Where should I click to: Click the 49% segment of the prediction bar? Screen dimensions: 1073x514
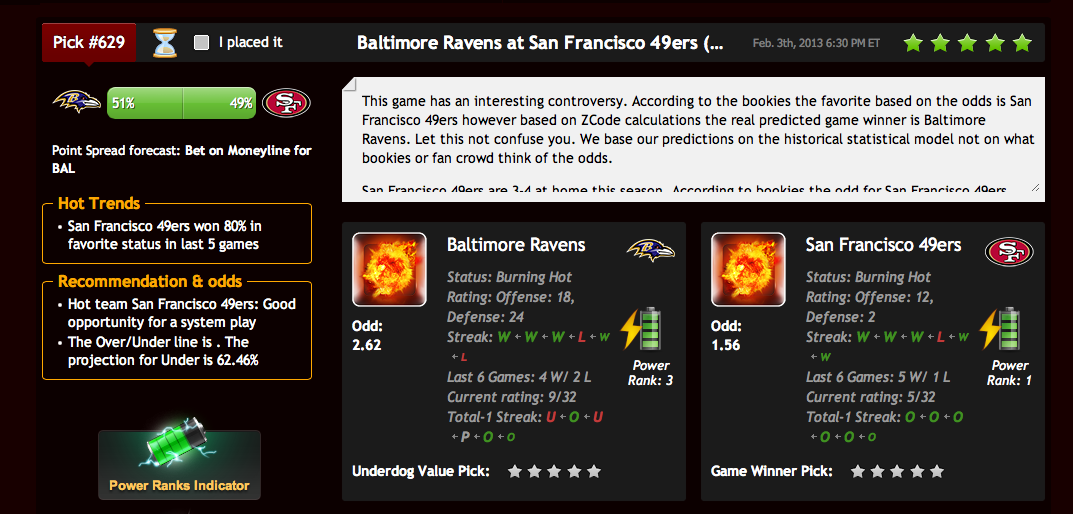(x=220, y=103)
